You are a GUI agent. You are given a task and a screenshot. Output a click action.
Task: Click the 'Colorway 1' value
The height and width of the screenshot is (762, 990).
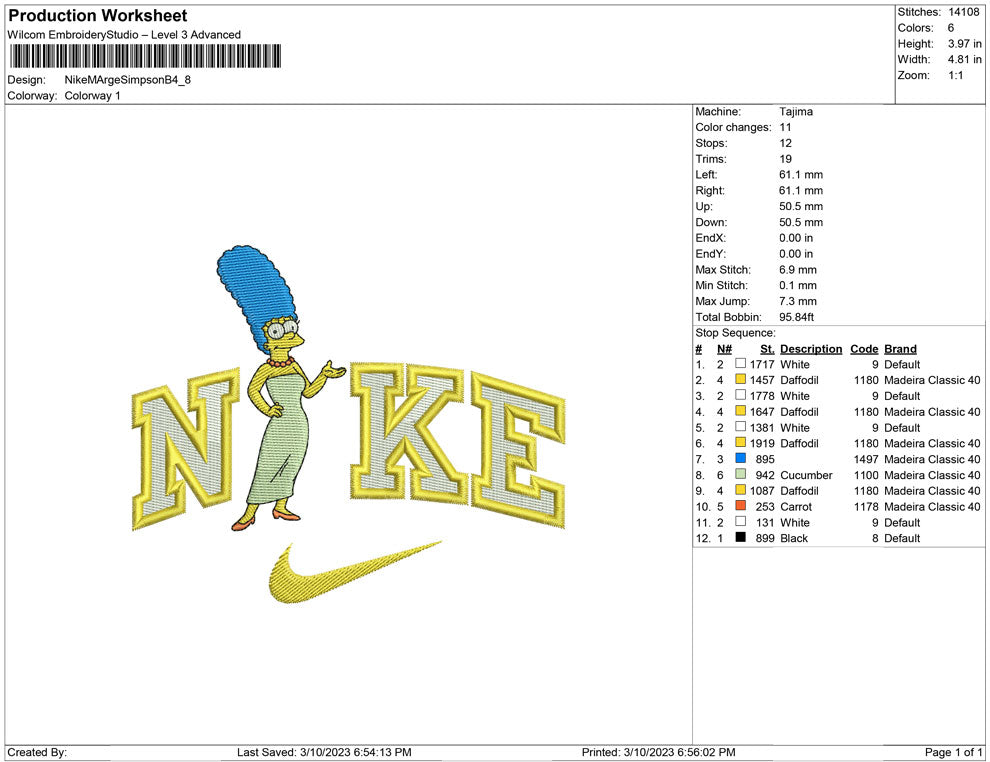tap(92, 96)
